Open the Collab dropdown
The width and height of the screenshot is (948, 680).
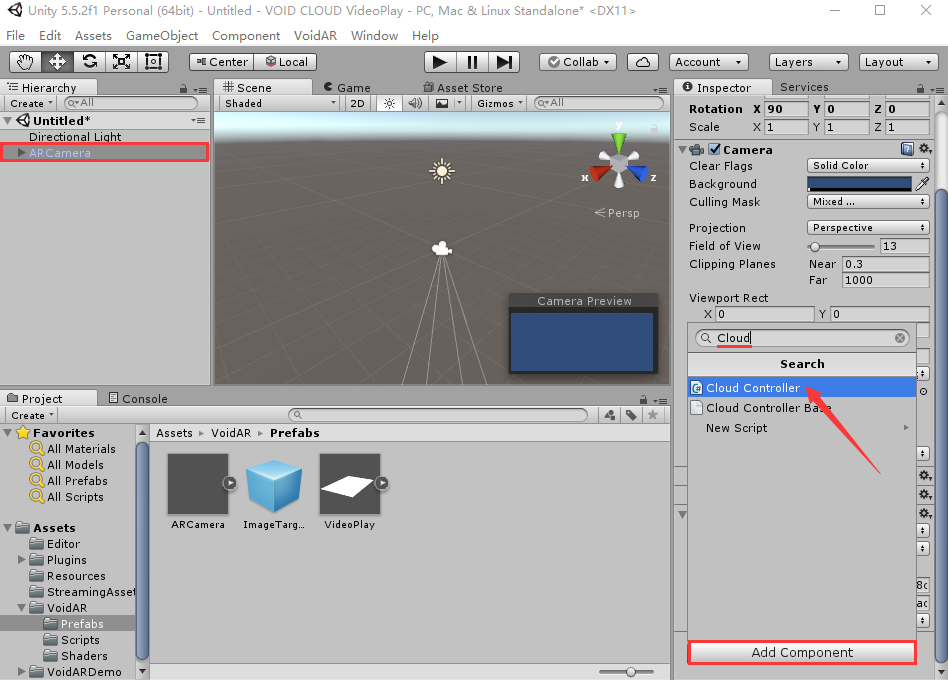[578, 62]
